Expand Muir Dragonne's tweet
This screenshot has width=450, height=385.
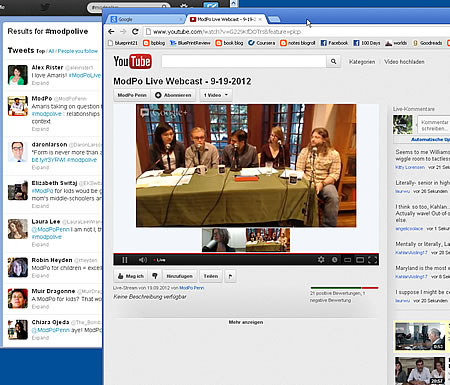click(40, 306)
